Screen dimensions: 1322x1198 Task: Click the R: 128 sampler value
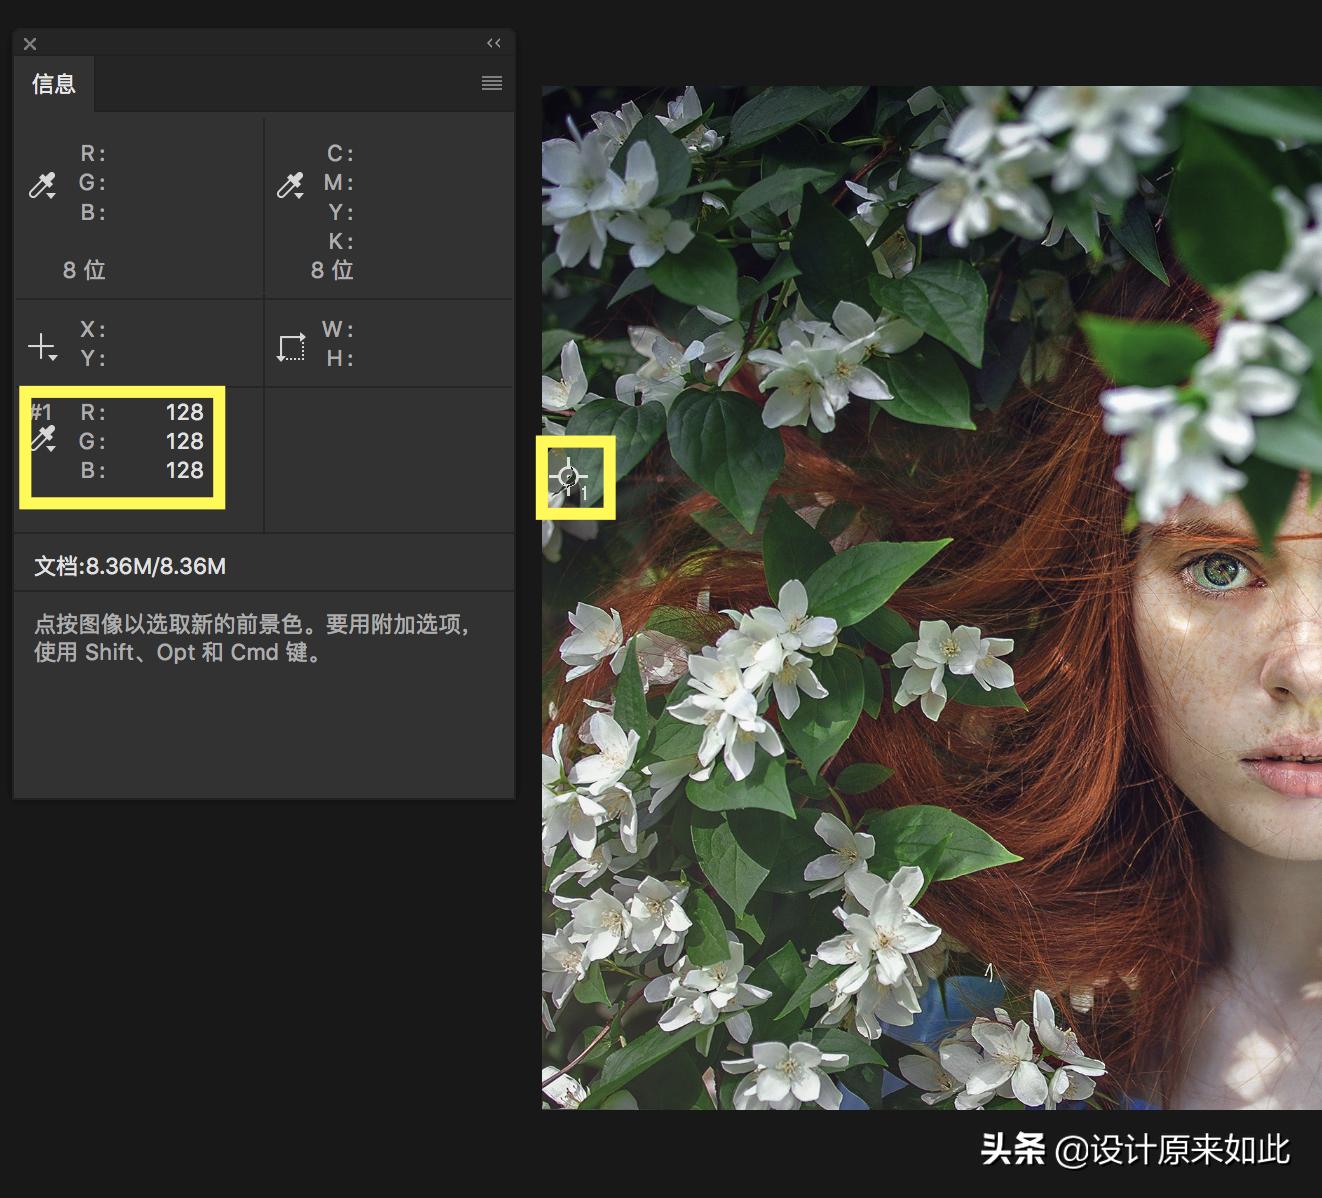(x=185, y=412)
